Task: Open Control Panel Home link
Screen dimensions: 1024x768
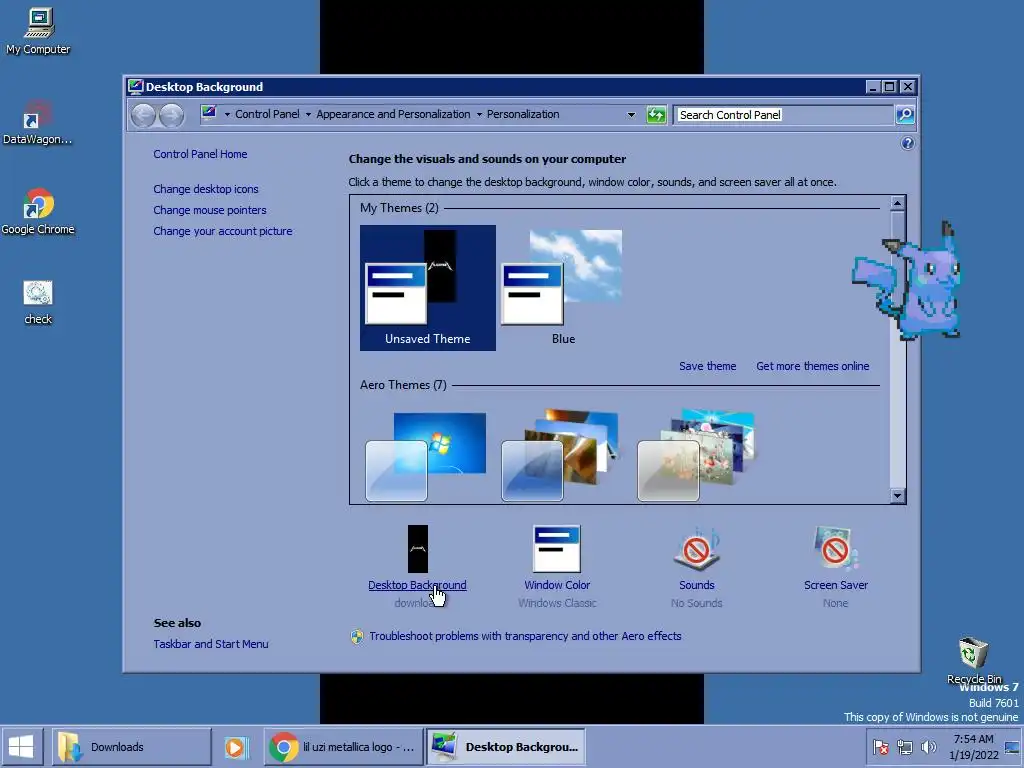Action: (x=200, y=154)
